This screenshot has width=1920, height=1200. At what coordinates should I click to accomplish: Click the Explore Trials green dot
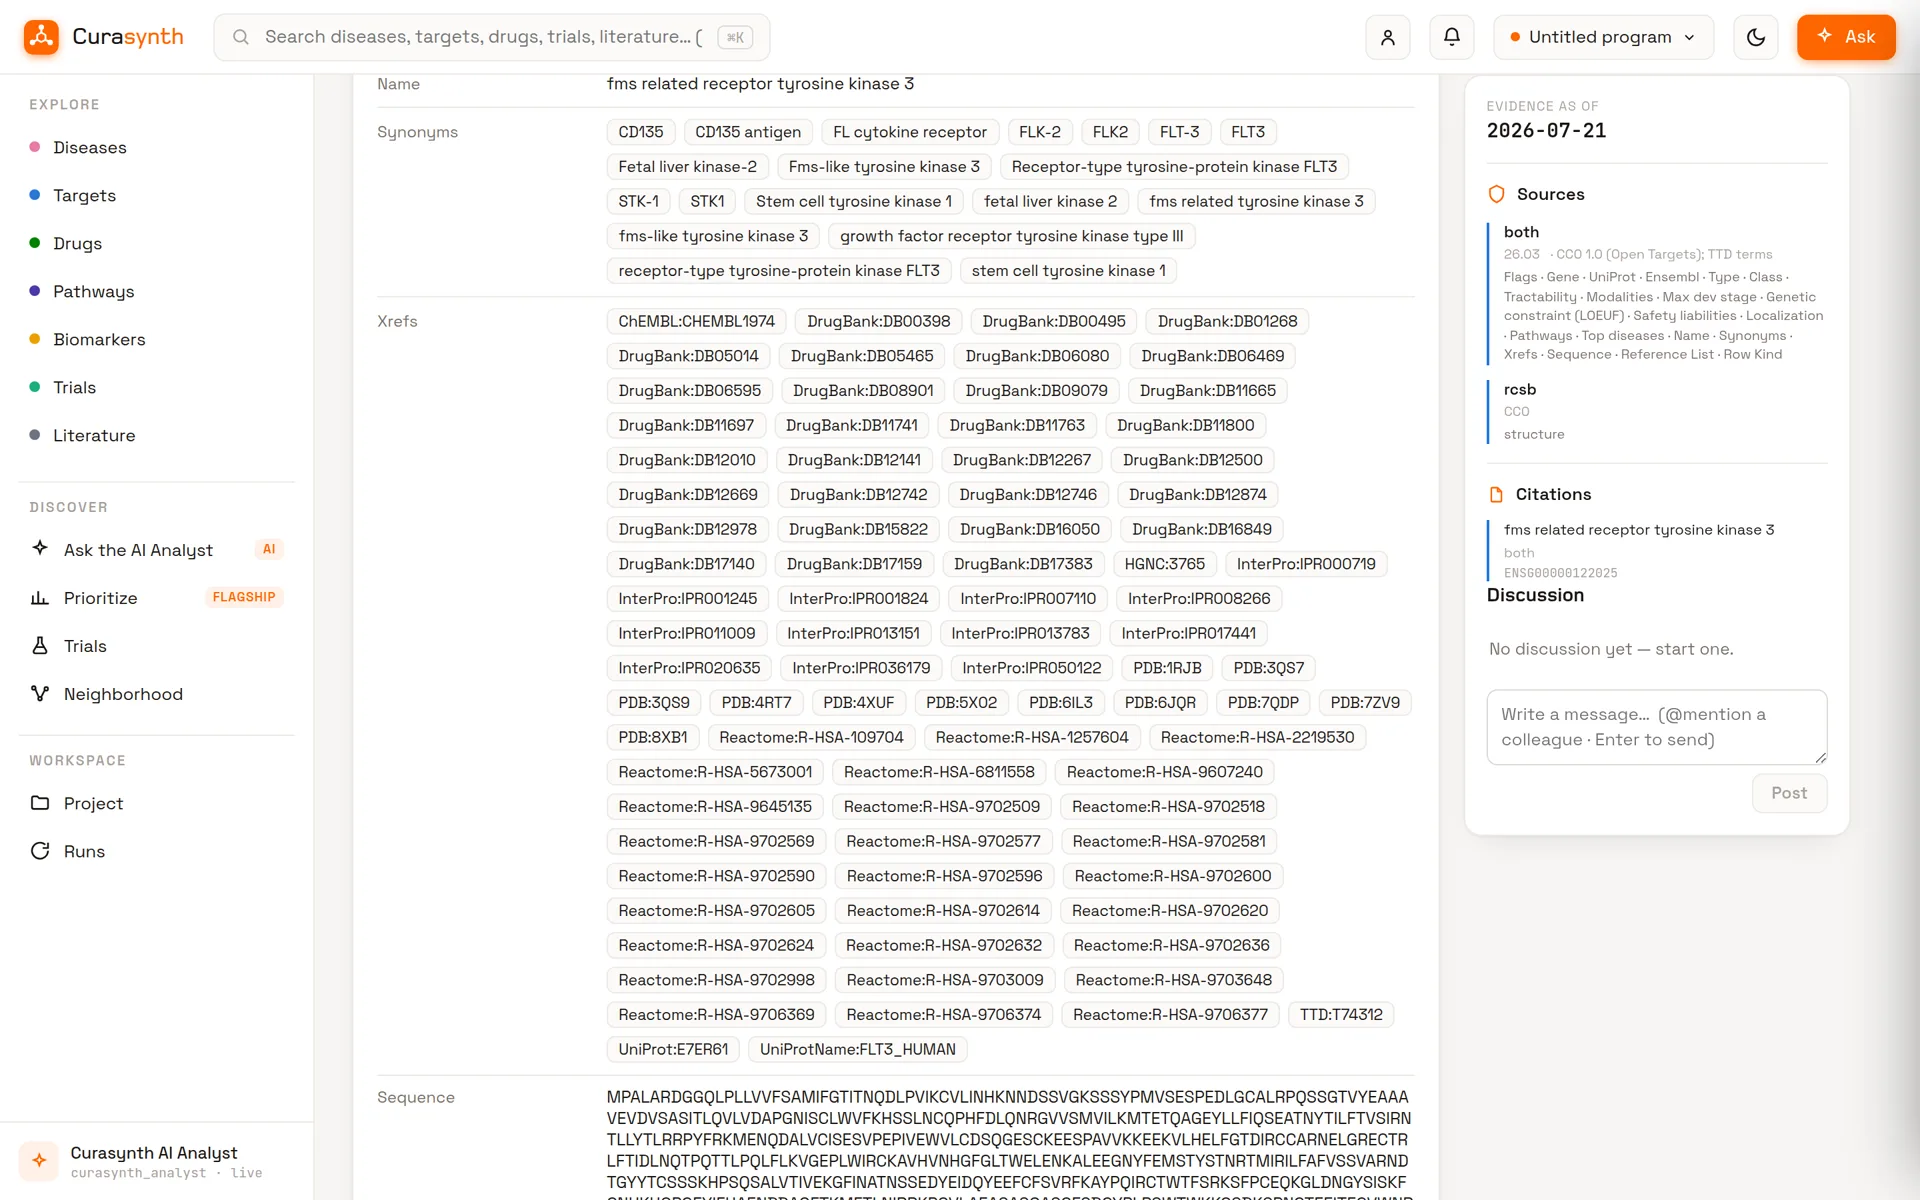click(35, 387)
